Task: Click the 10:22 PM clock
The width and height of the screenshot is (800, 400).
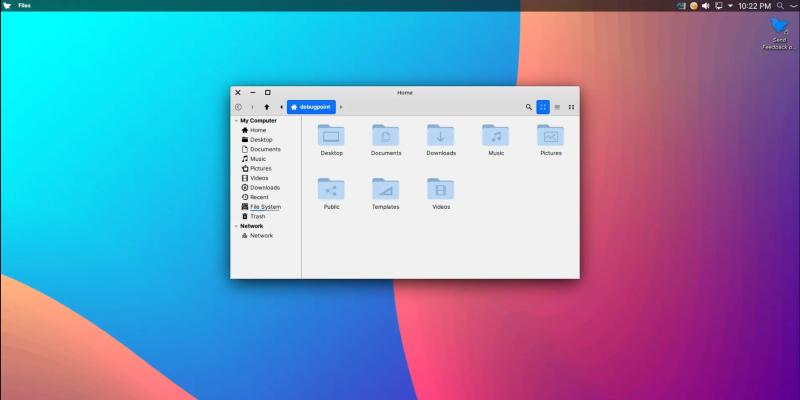Action: [754, 6]
